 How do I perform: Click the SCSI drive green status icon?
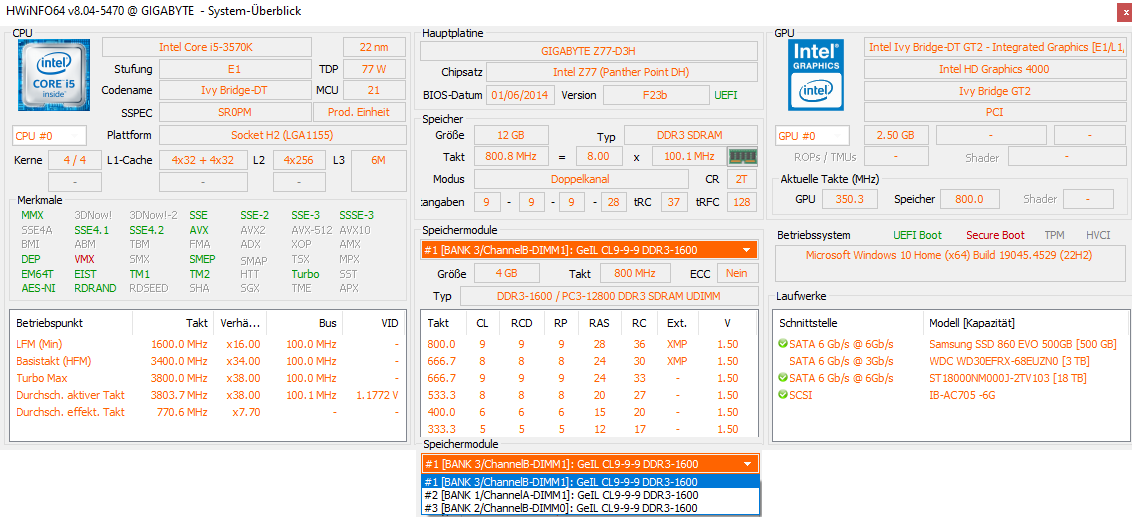783,395
